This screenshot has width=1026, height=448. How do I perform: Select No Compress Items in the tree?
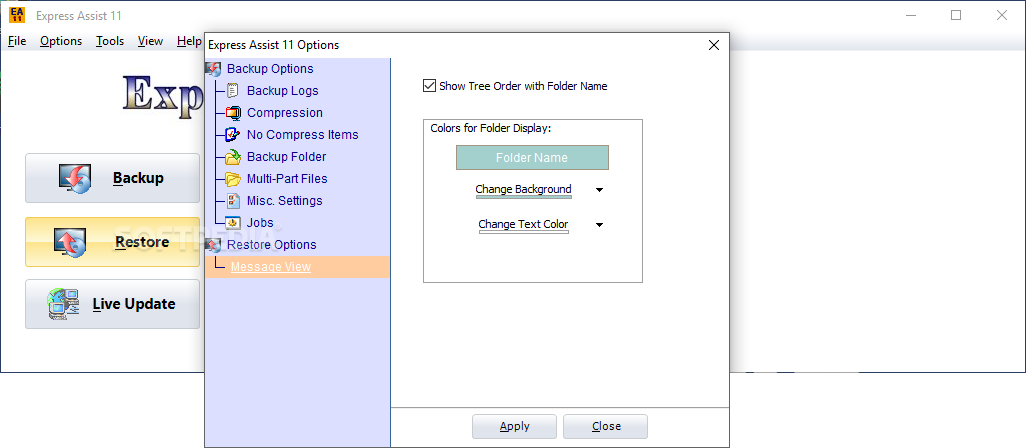point(302,135)
